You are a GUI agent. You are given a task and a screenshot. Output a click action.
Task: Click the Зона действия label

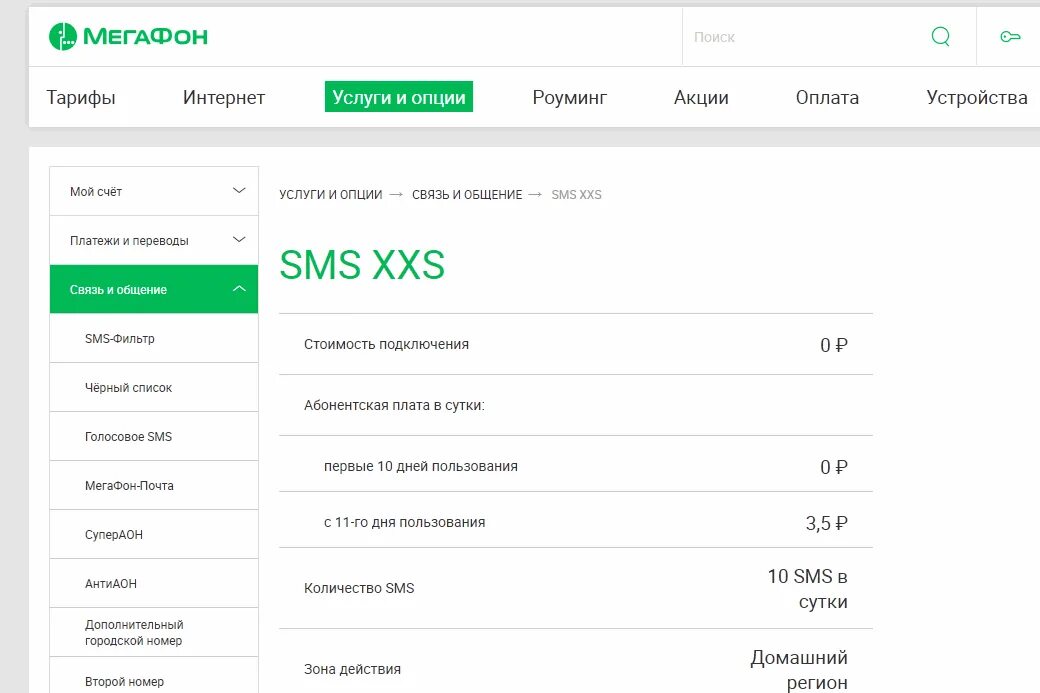[352, 669]
